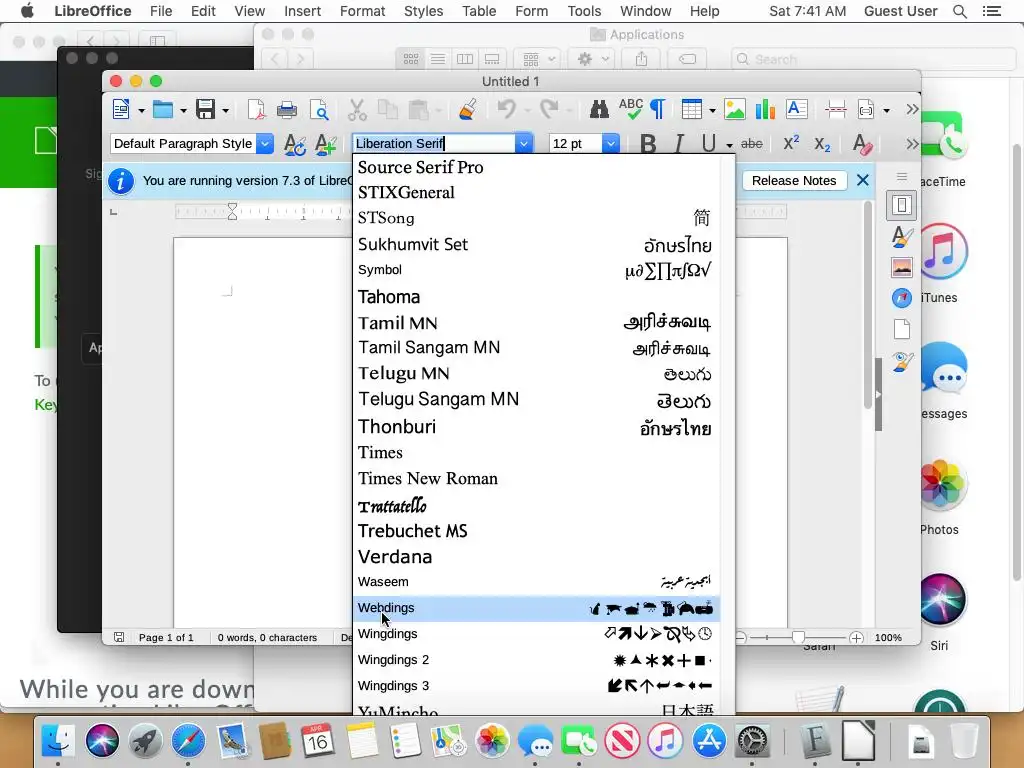1024x768 pixels.
Task: Open the sidebar Navigator compass icon
Action: pyautogui.click(x=902, y=298)
